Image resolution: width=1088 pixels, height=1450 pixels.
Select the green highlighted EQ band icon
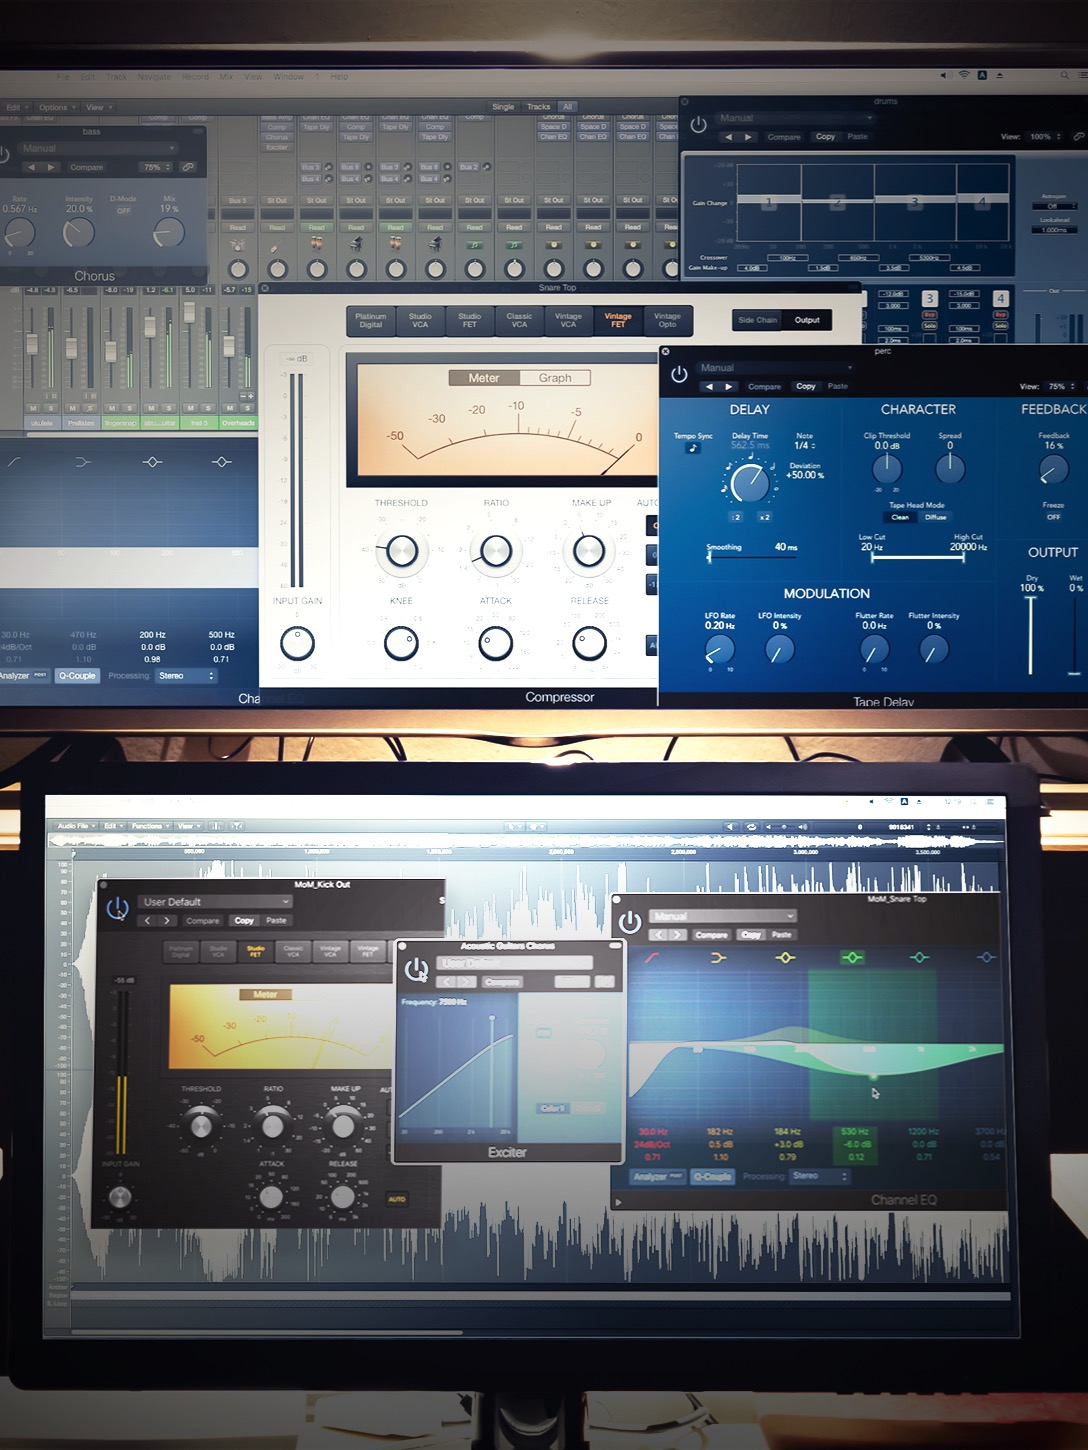coord(852,958)
